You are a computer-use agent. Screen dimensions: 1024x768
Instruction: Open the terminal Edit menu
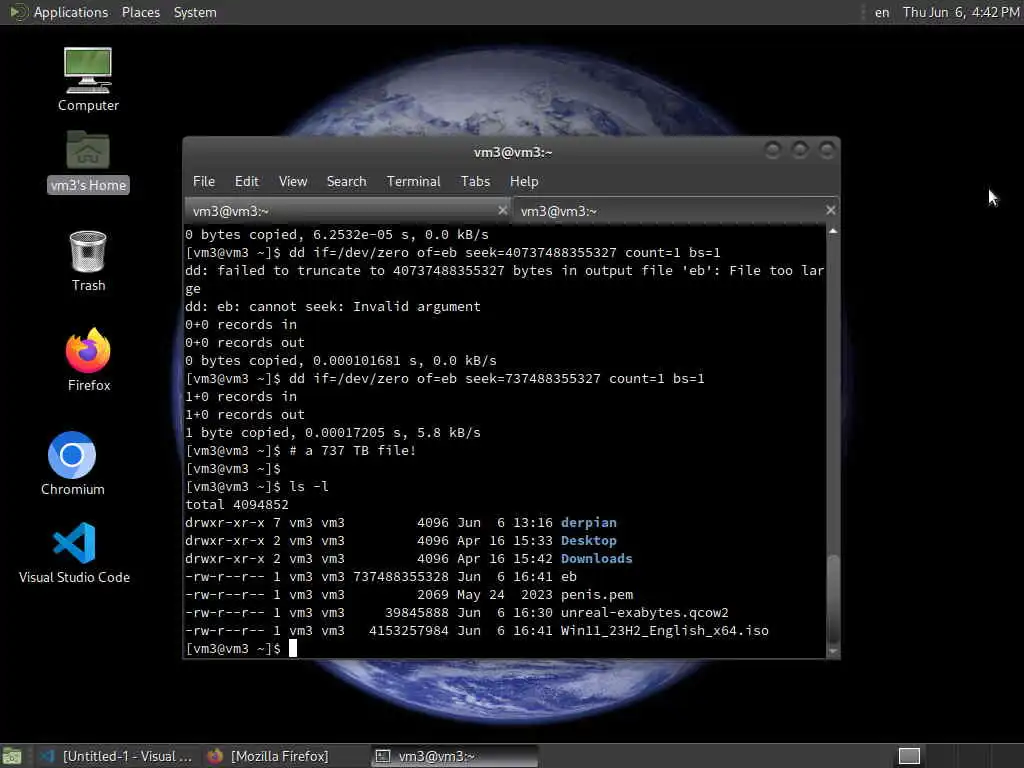247,182
